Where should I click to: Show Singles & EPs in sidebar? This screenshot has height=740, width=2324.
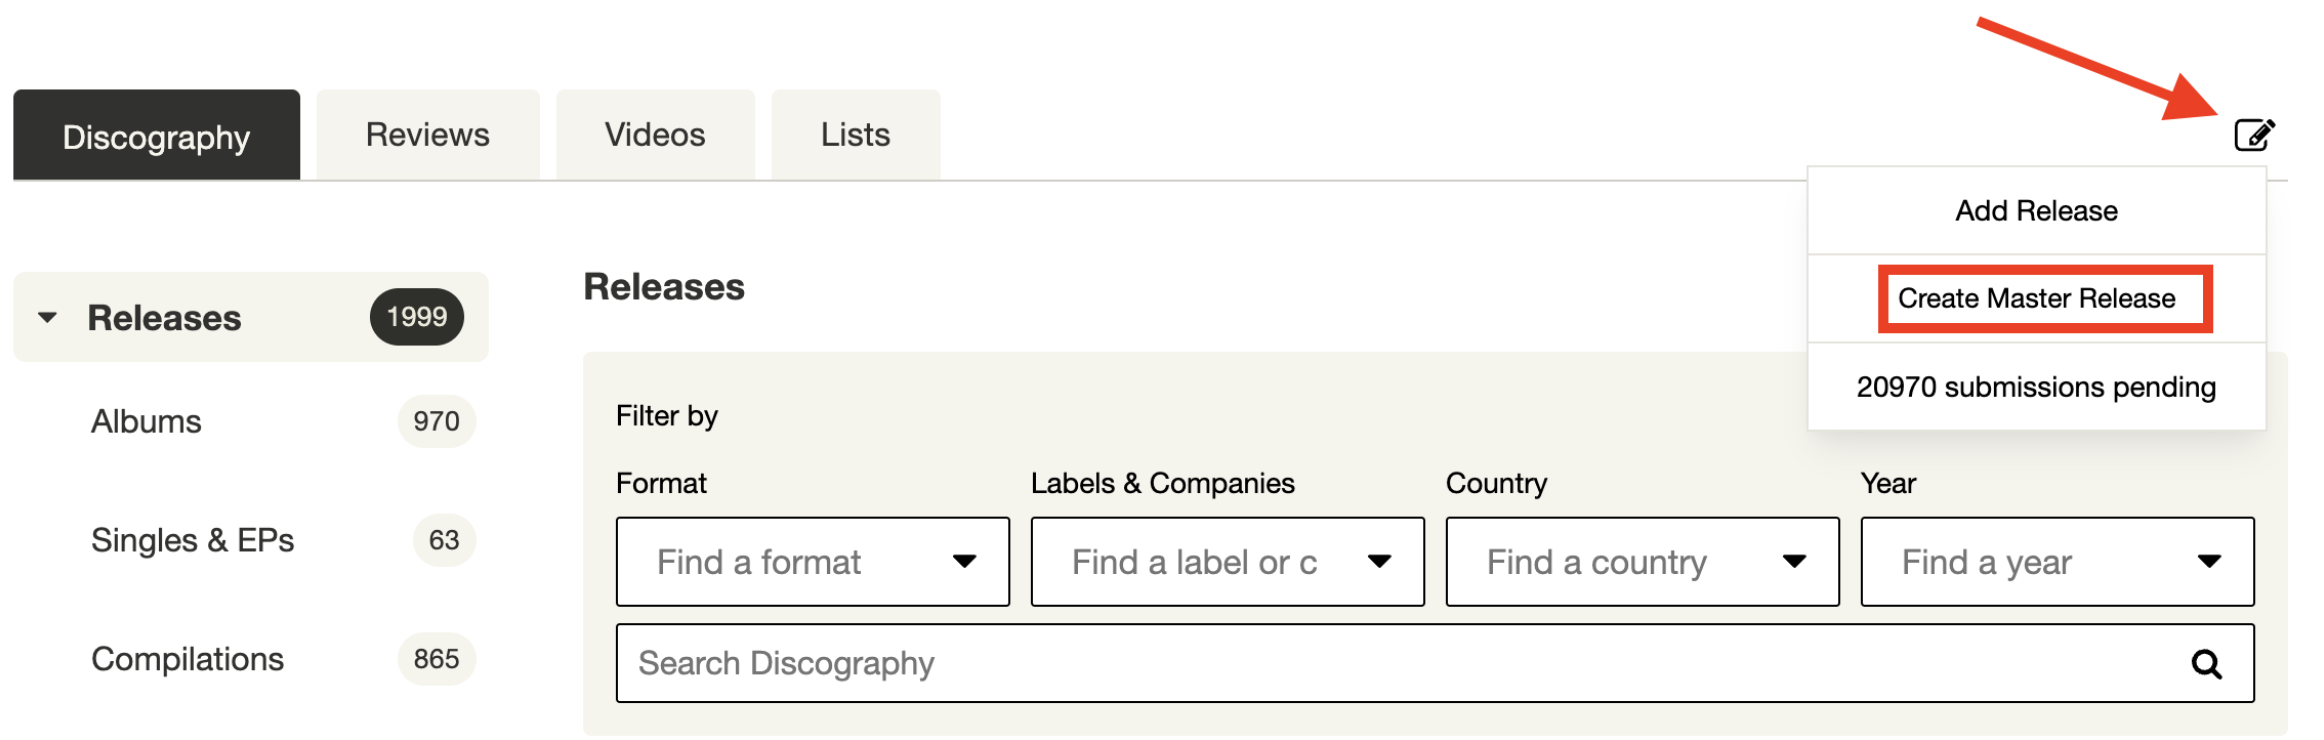192,541
